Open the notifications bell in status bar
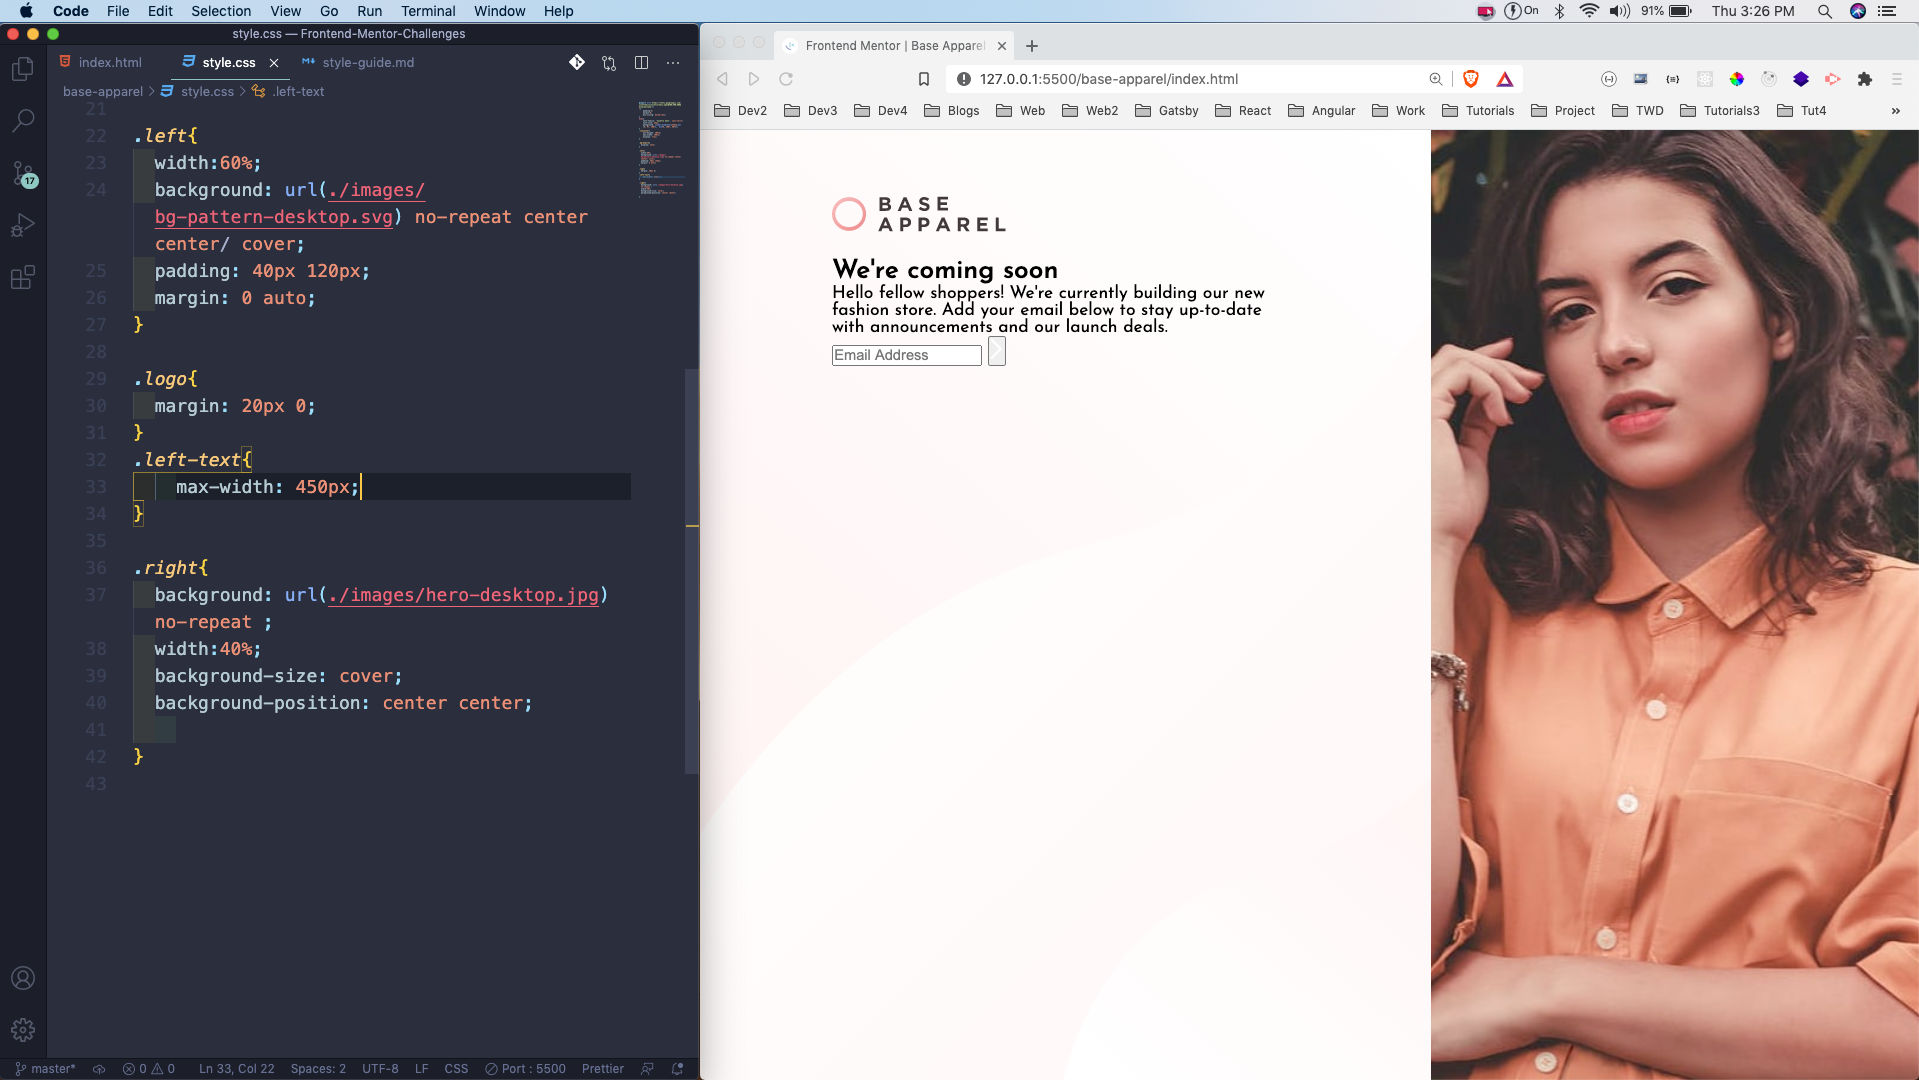Viewport: 1919px width, 1080px height. coord(678,1068)
